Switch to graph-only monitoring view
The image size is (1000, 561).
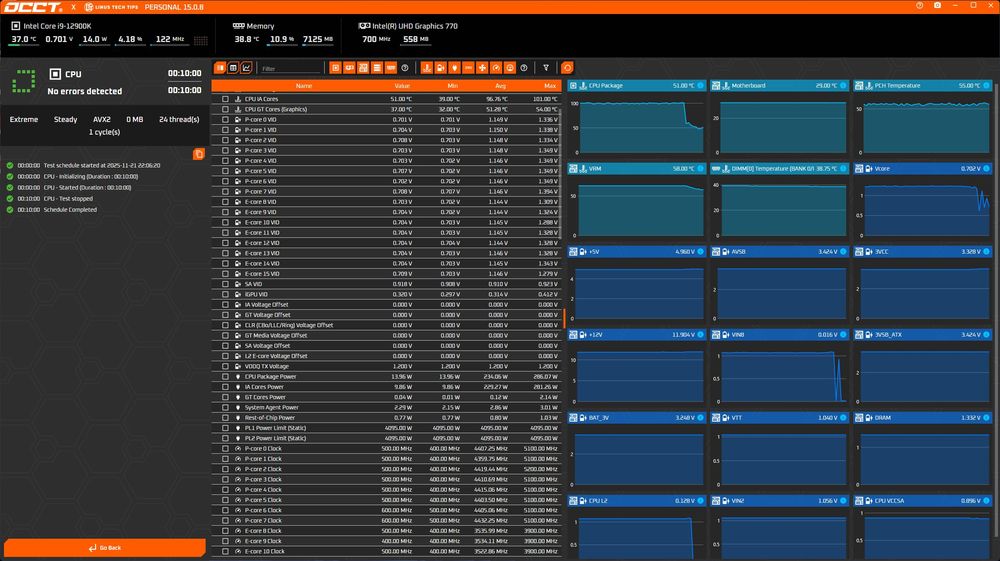coord(246,68)
